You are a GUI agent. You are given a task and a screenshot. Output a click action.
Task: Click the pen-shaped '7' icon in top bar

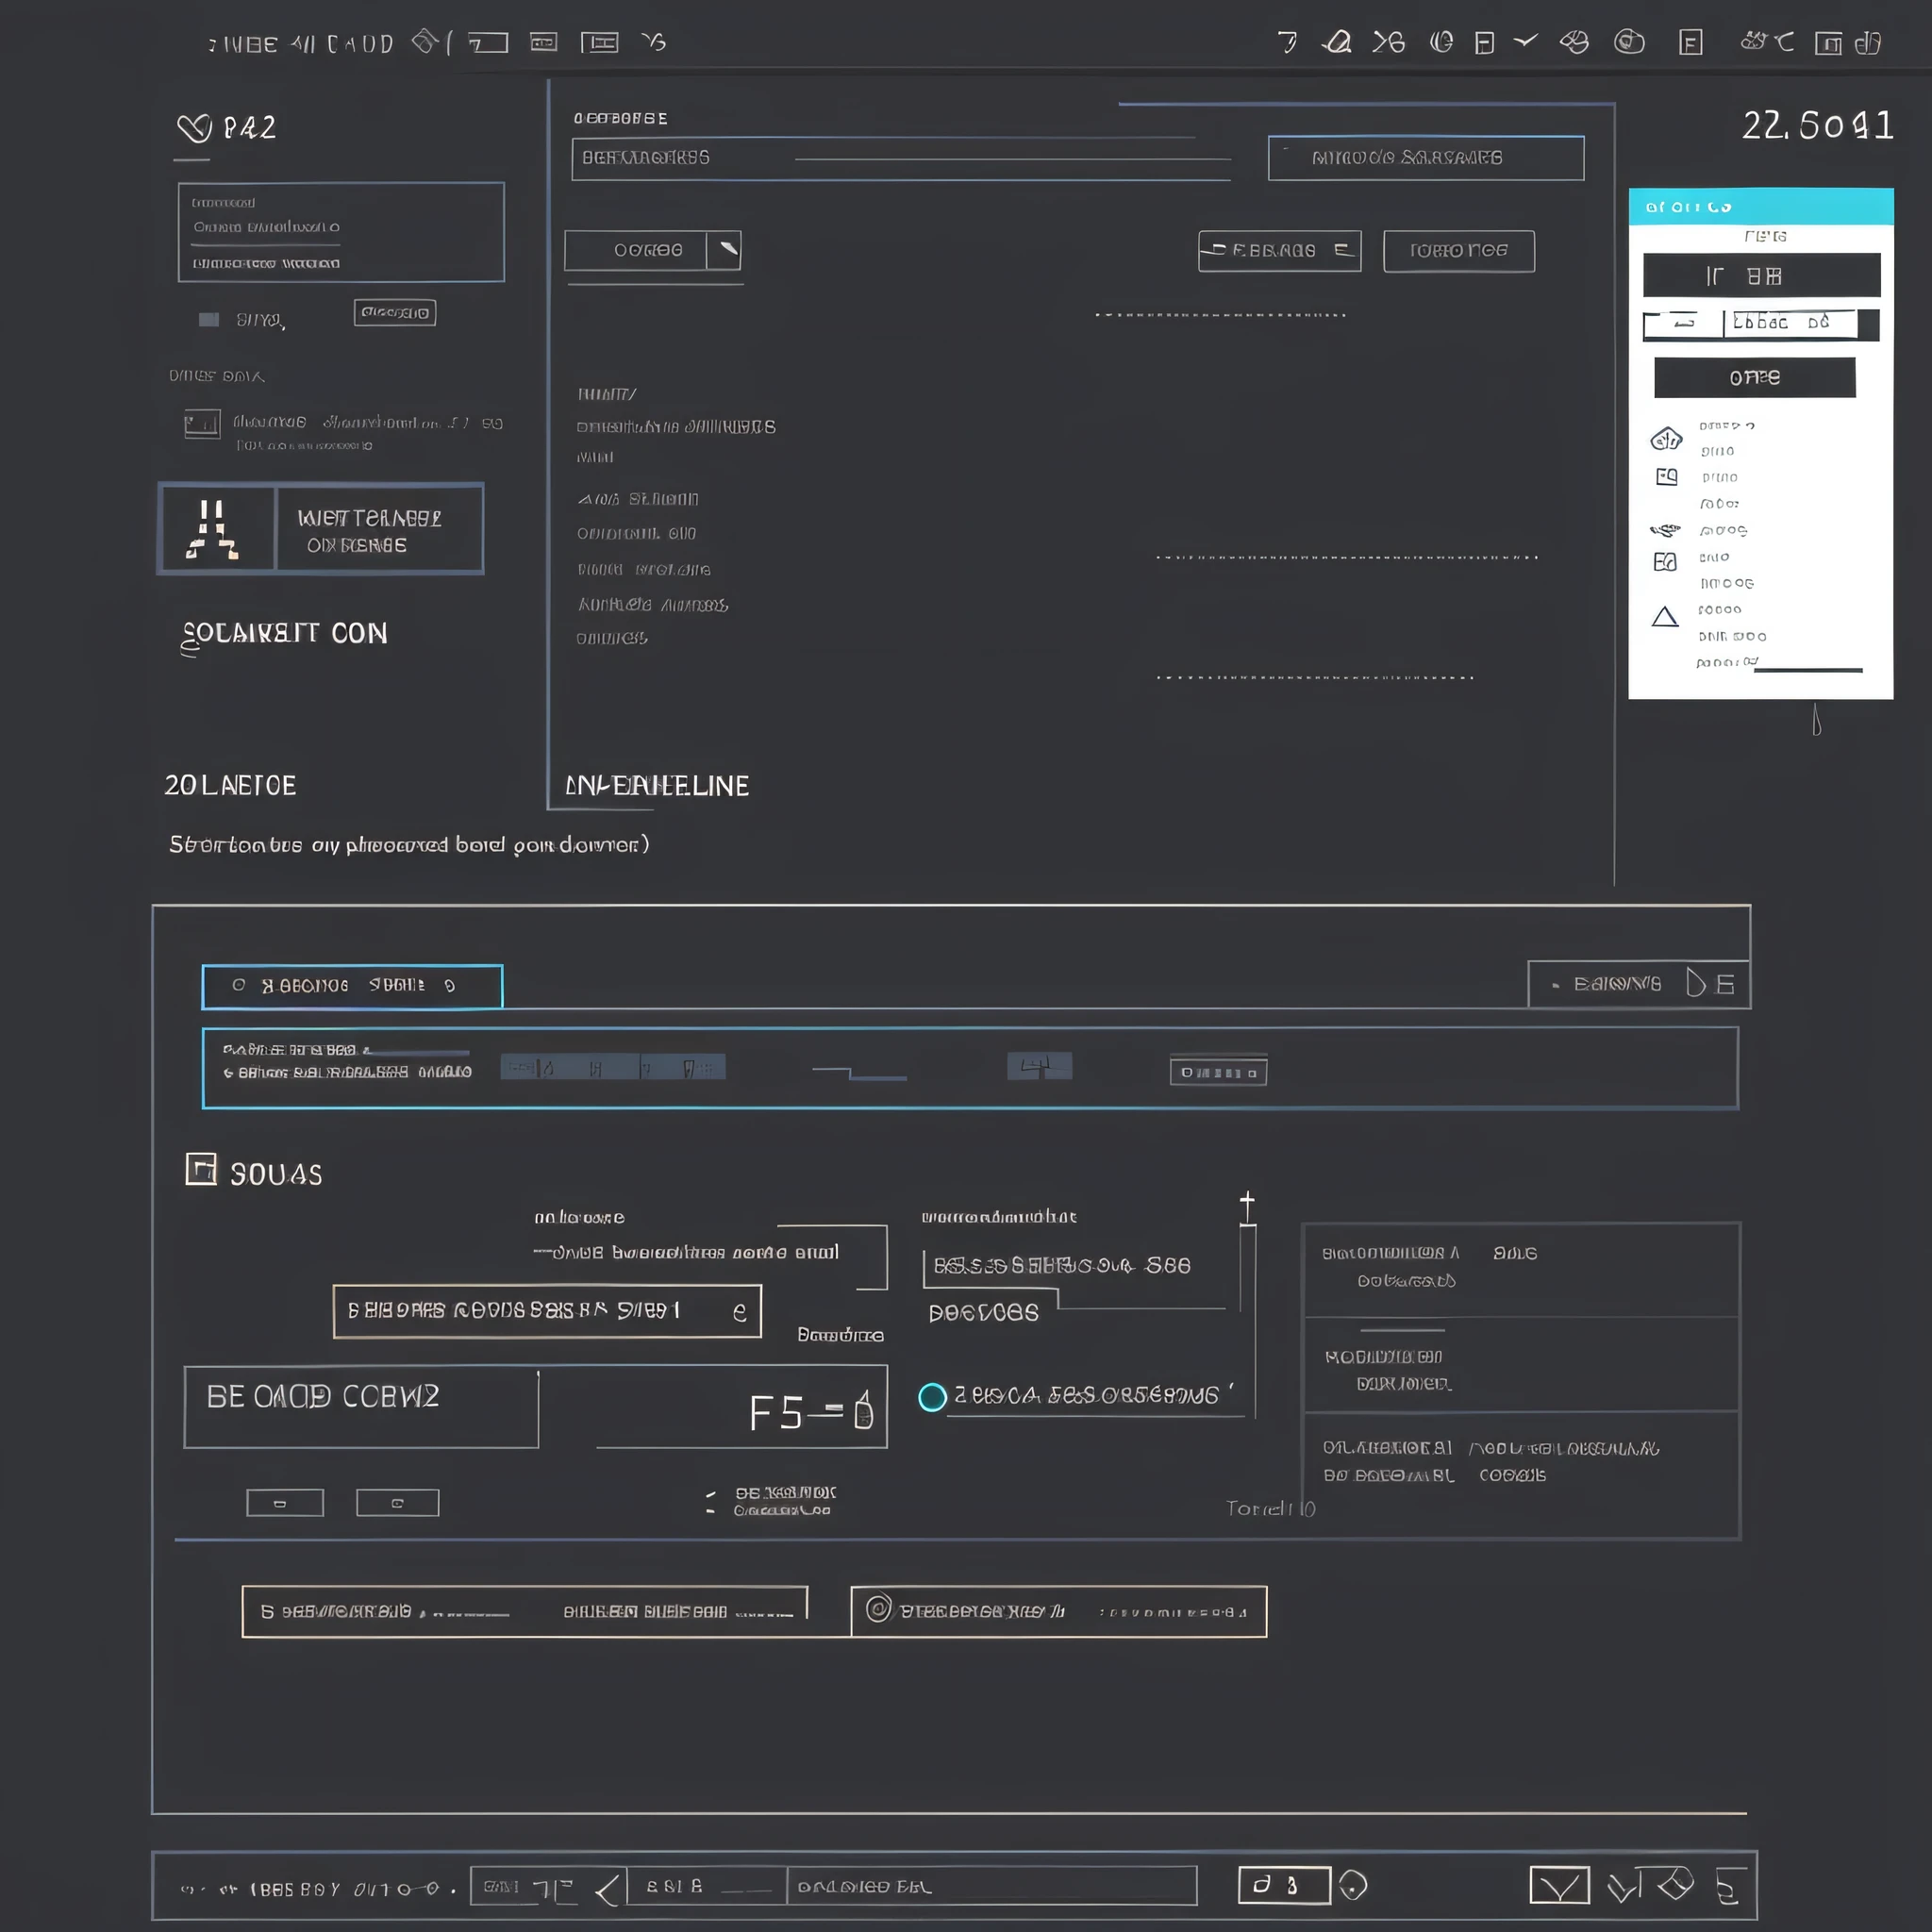[1287, 42]
